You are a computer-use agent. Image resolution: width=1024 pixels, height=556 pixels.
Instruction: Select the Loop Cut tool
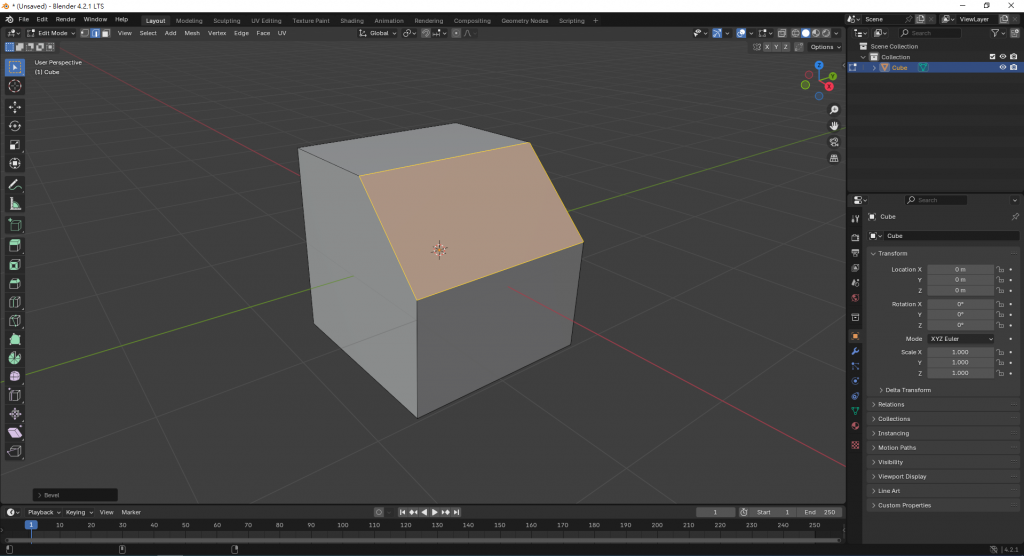click(15, 302)
